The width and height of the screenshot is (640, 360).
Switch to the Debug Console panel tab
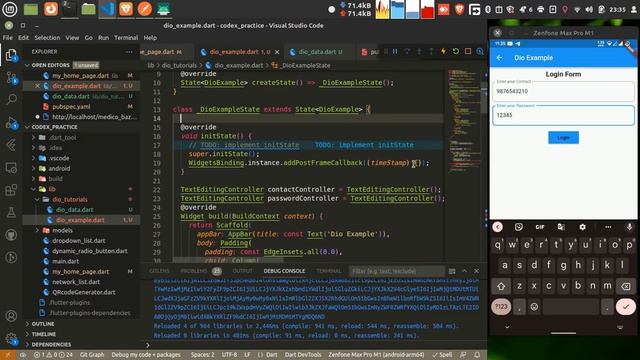tap(284, 271)
